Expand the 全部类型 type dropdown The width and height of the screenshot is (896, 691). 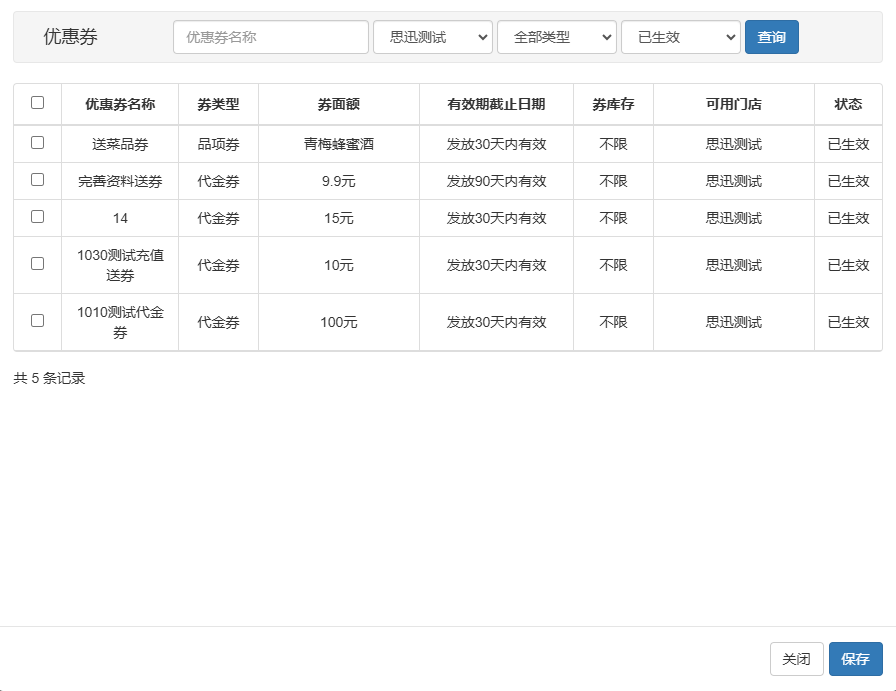click(557, 37)
